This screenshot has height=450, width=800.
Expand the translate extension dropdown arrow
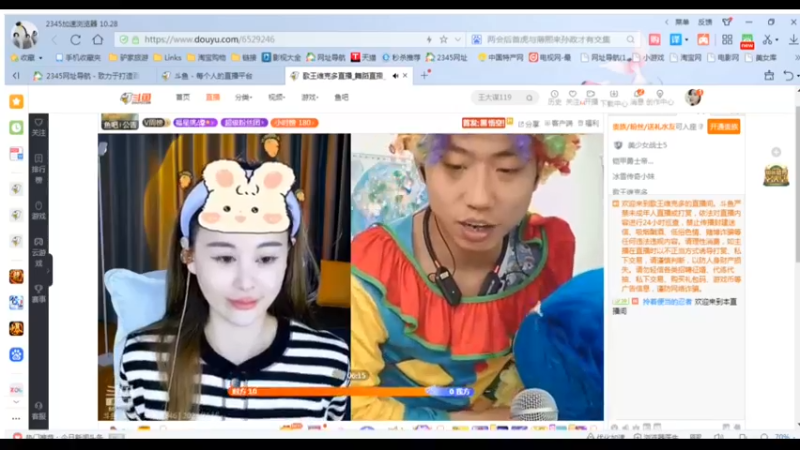coord(686,40)
